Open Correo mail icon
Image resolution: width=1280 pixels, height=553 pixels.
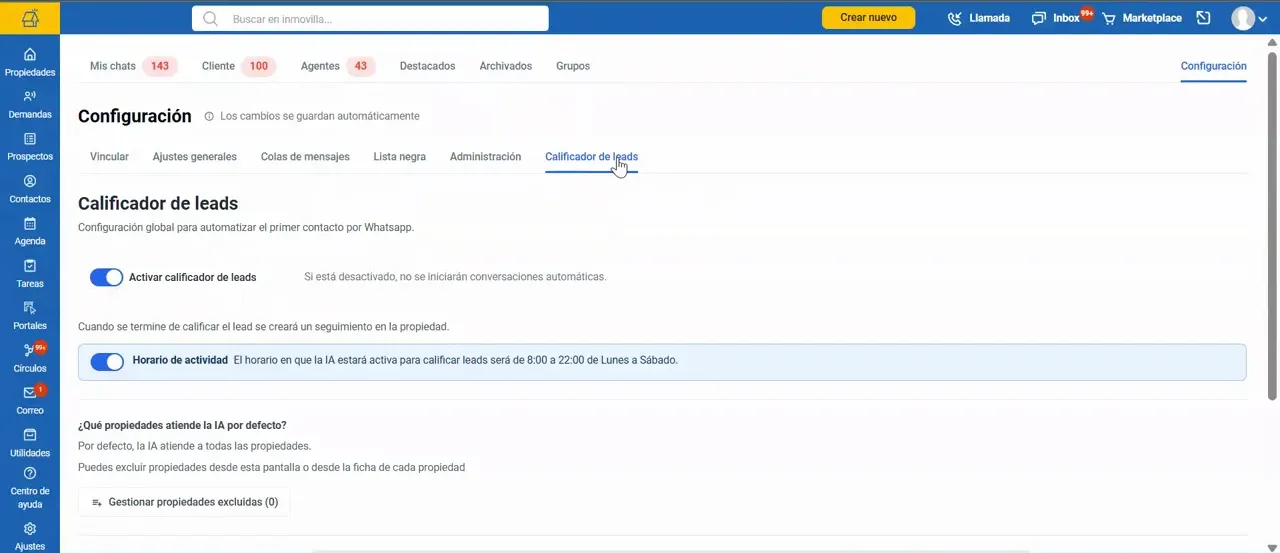coord(30,393)
